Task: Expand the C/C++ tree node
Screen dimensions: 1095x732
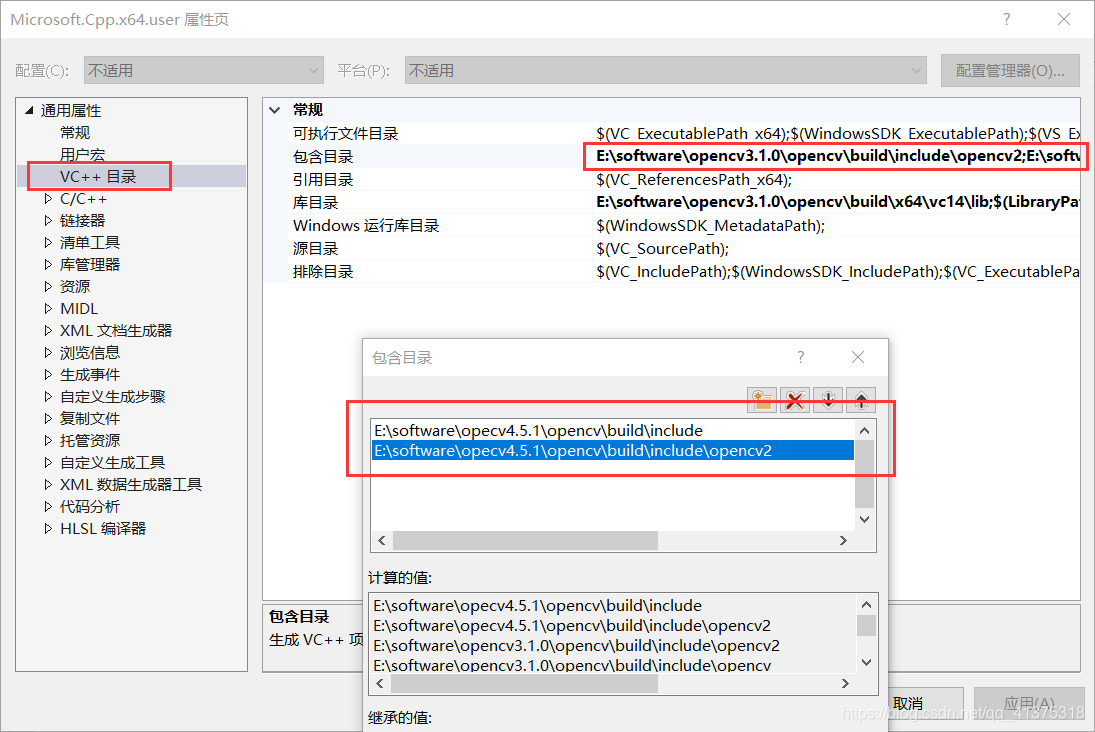Action: 48,199
